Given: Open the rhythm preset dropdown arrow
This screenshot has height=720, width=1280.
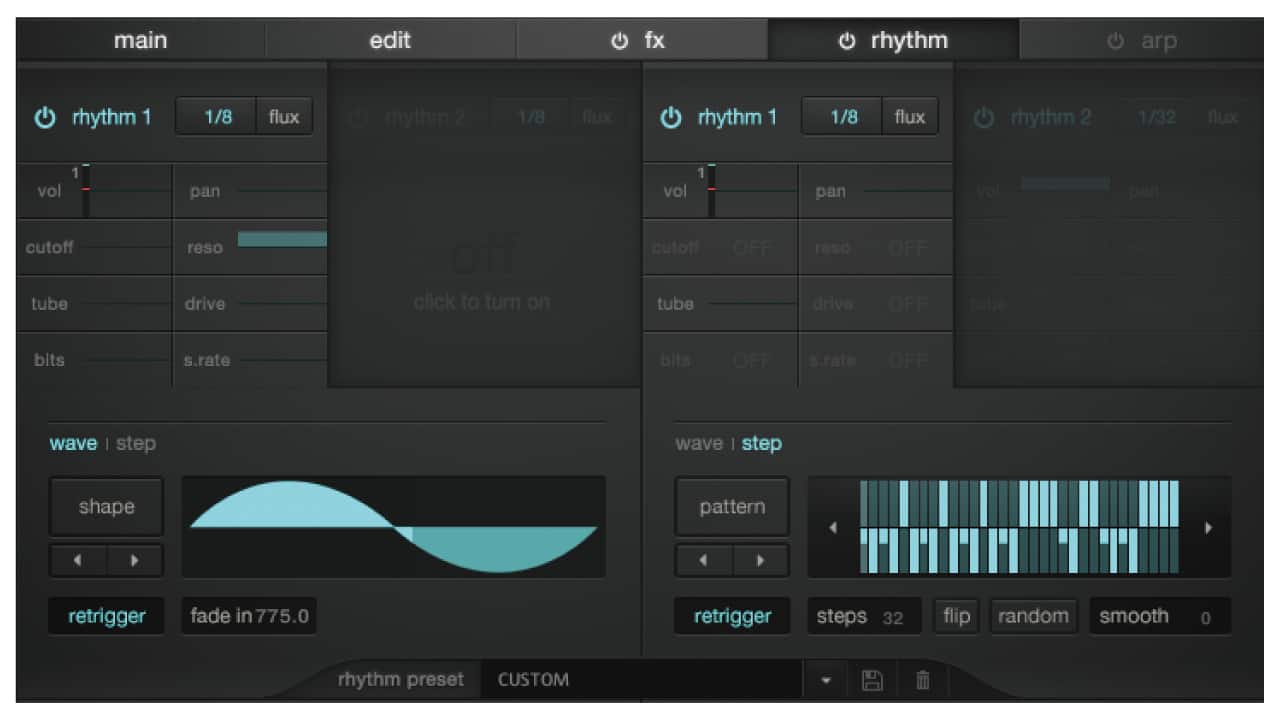Looking at the screenshot, I should [826, 679].
